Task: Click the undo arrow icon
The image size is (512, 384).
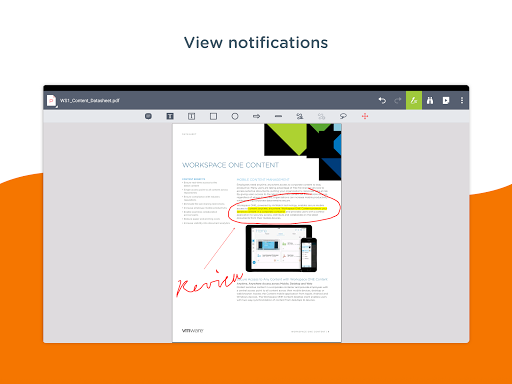Action: (382, 100)
